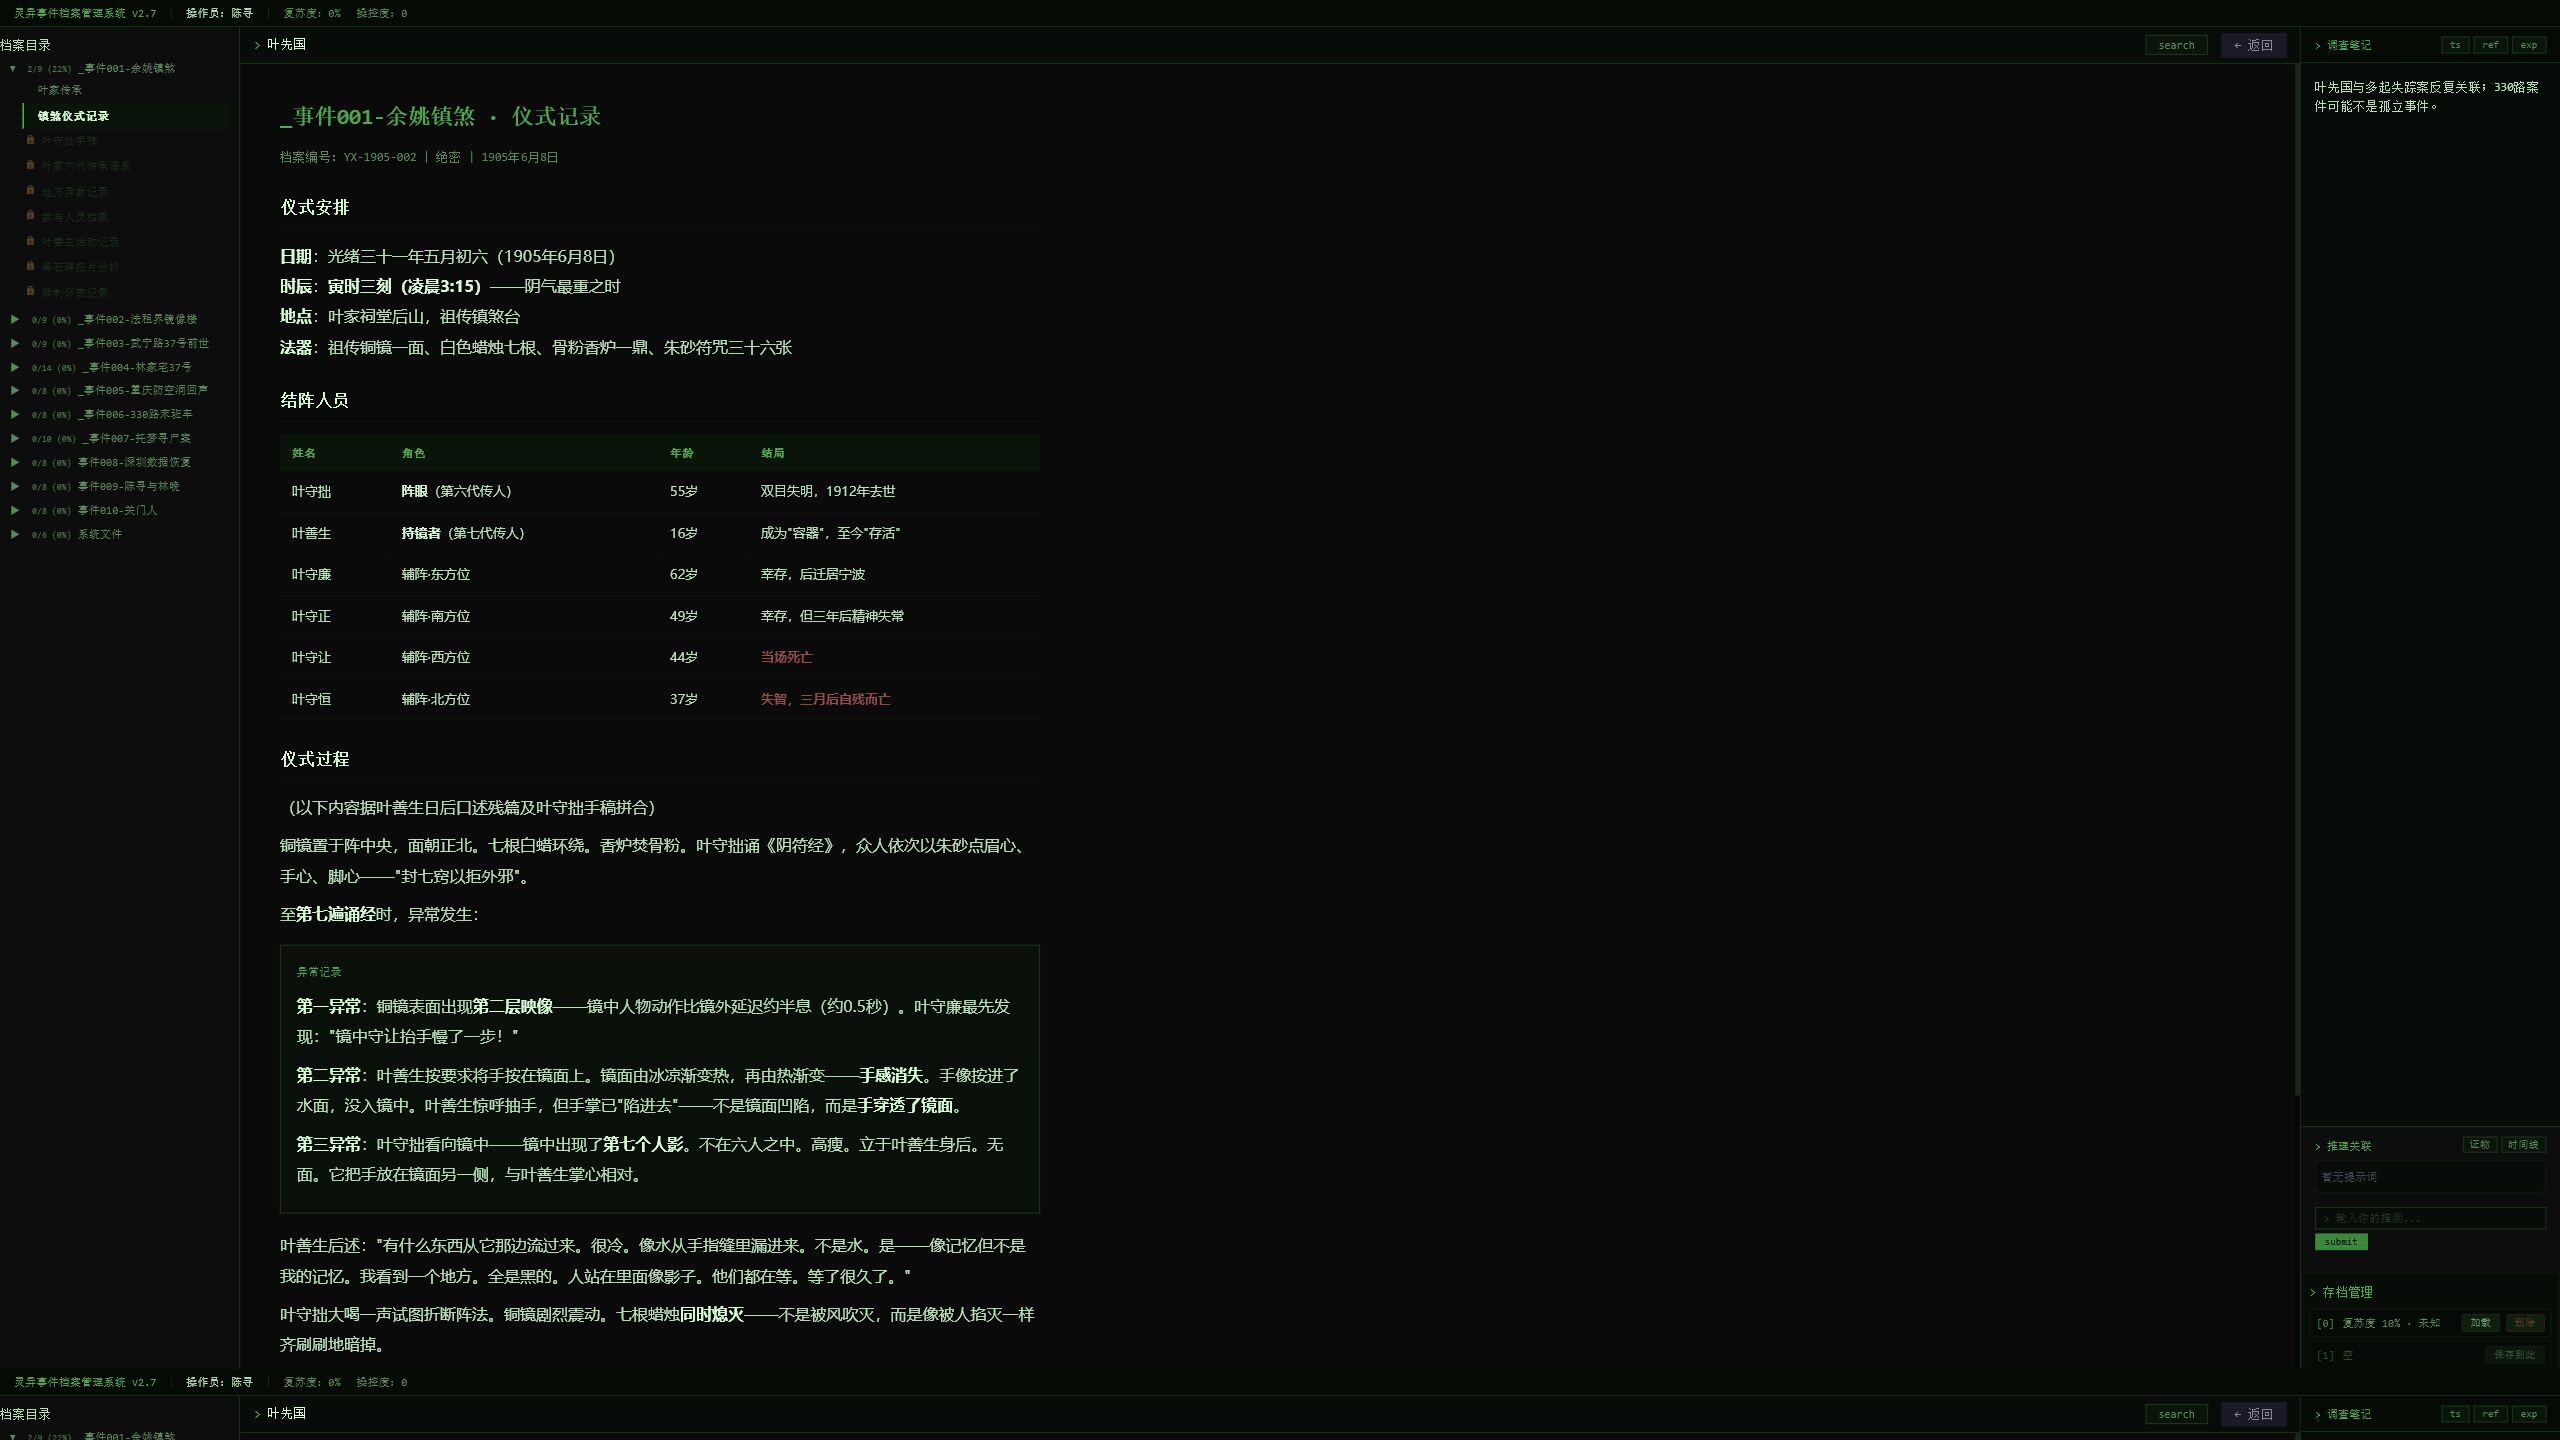The image size is (2560, 1440).
Task: Click the 角色 column header
Action: [413, 453]
